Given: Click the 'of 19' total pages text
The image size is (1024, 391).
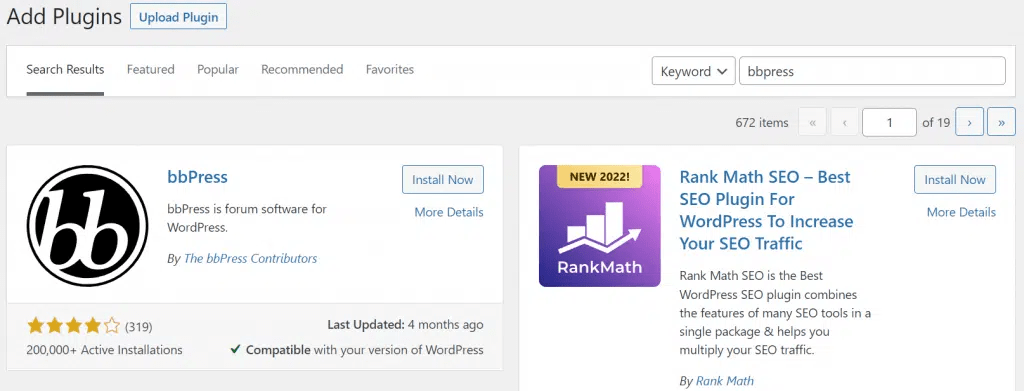Looking at the screenshot, I should click(x=936, y=123).
